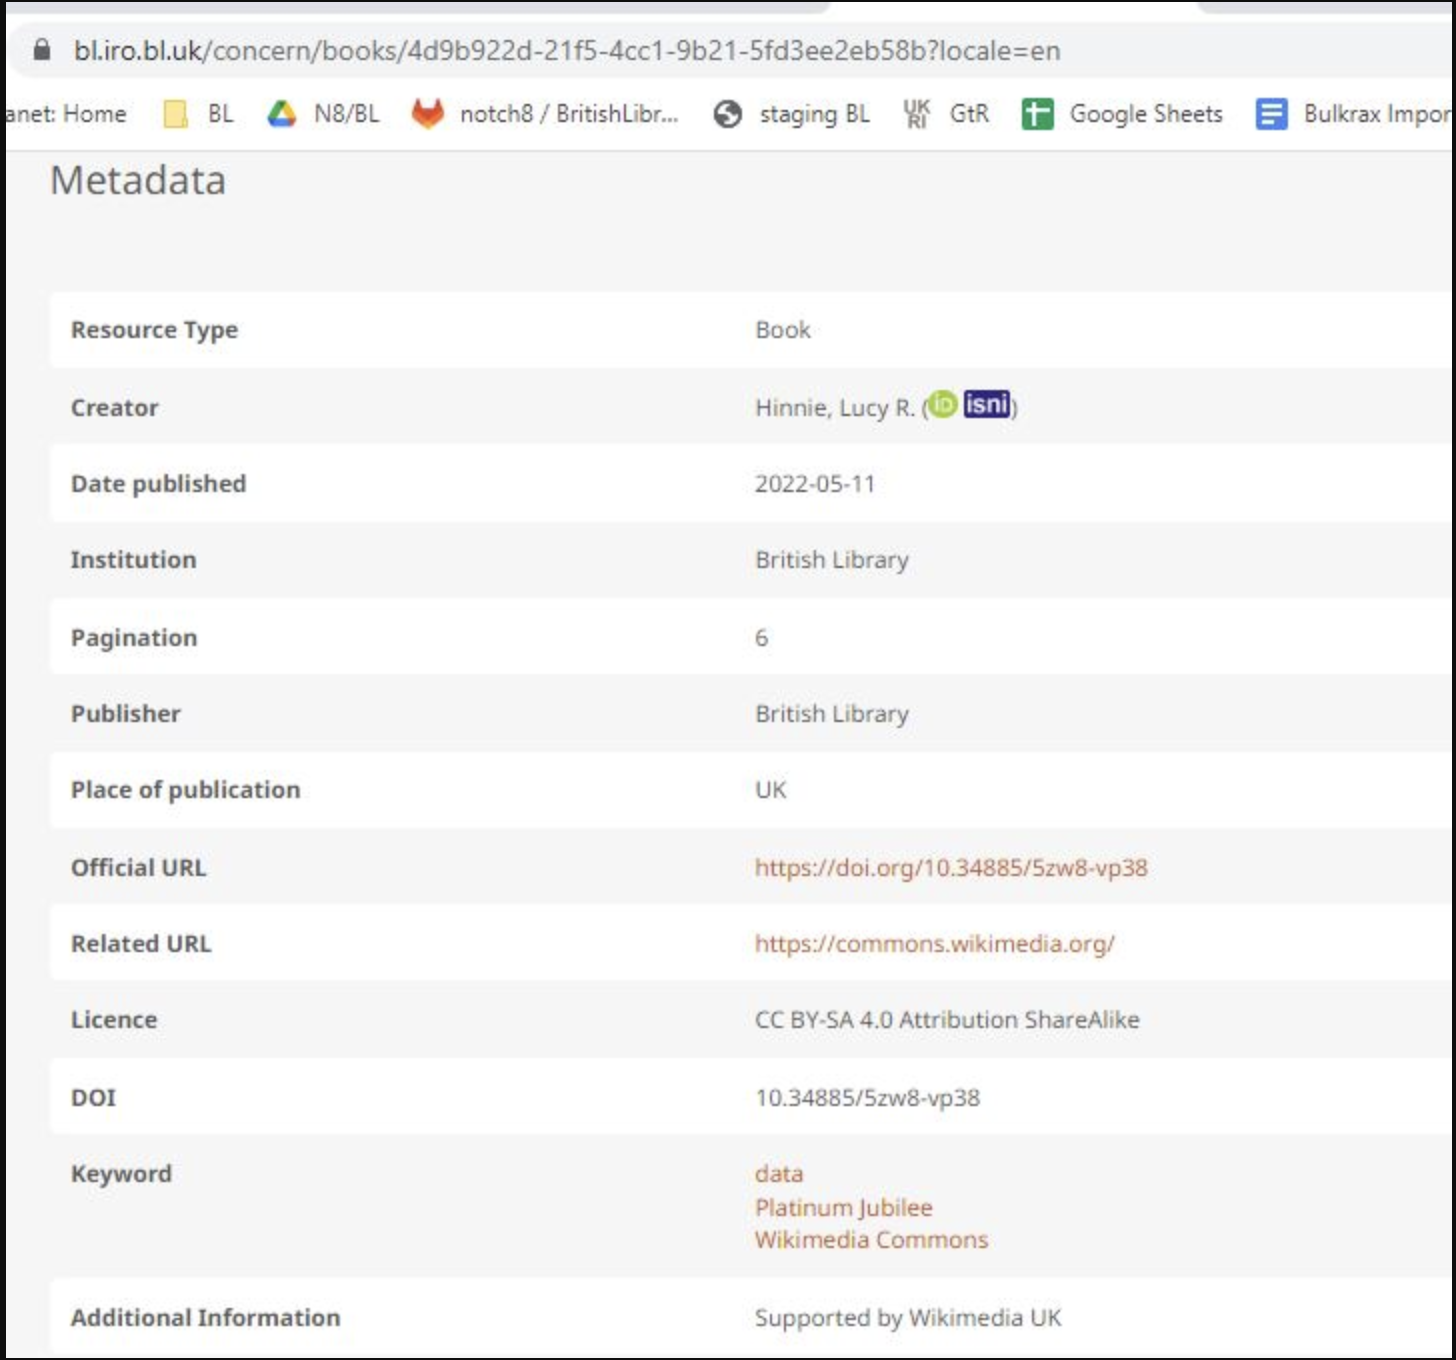
Task: Click the 'Related URL' row label
Action: (141, 944)
